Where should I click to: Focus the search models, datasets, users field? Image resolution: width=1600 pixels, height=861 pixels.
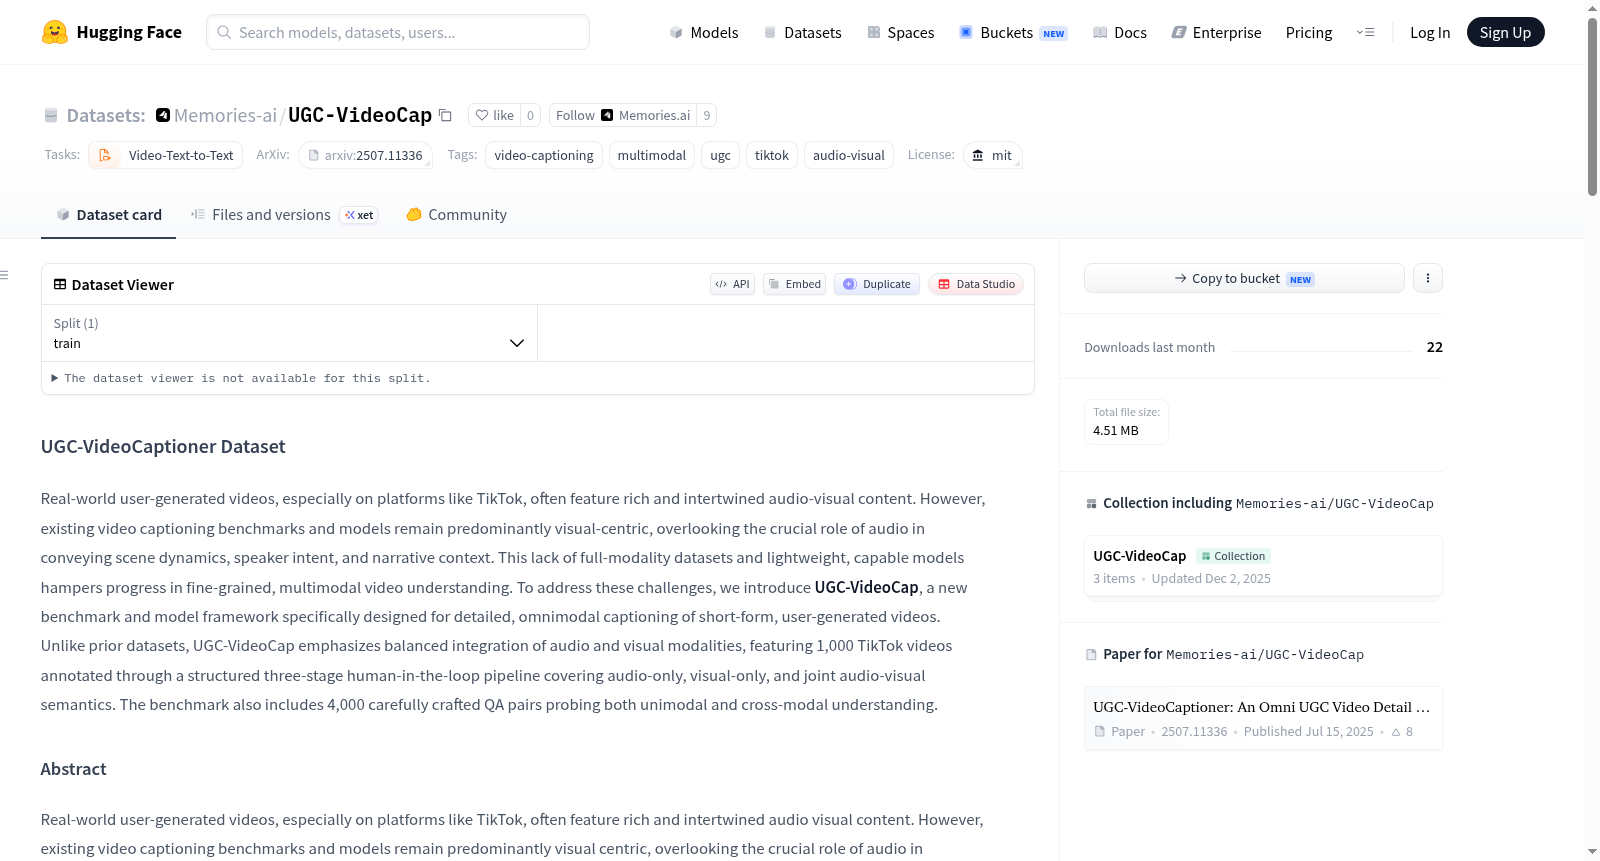point(398,32)
